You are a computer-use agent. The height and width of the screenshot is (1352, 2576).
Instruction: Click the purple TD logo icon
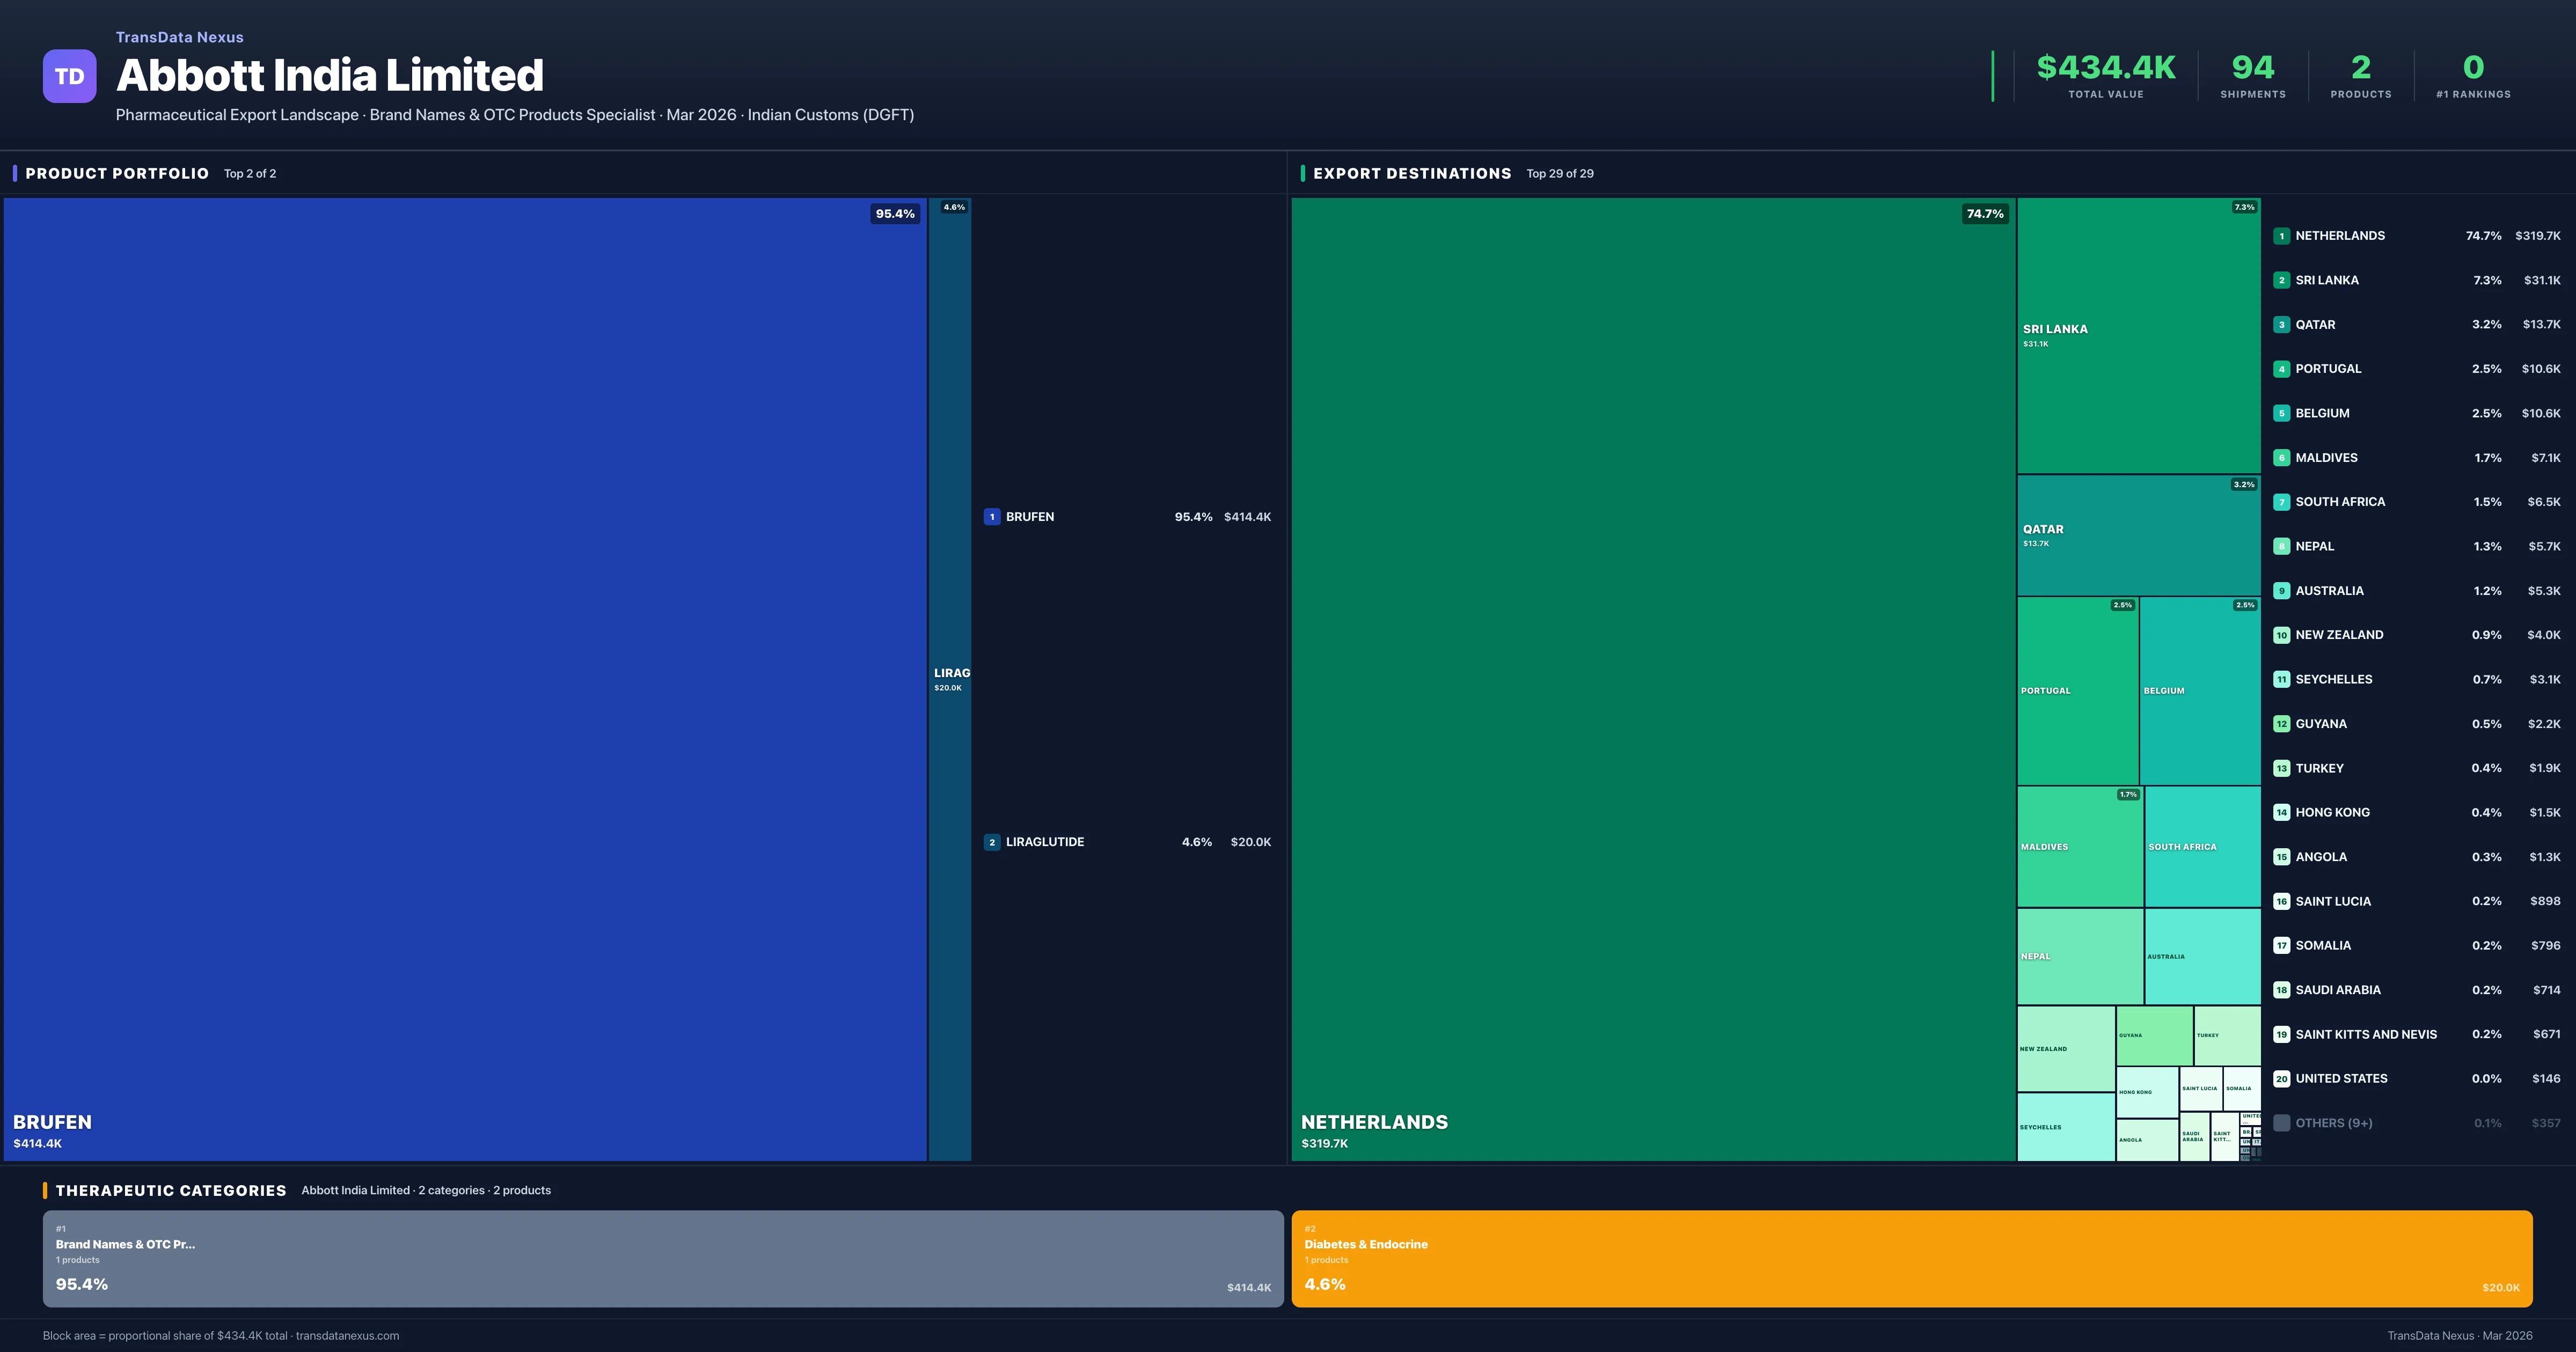click(69, 76)
